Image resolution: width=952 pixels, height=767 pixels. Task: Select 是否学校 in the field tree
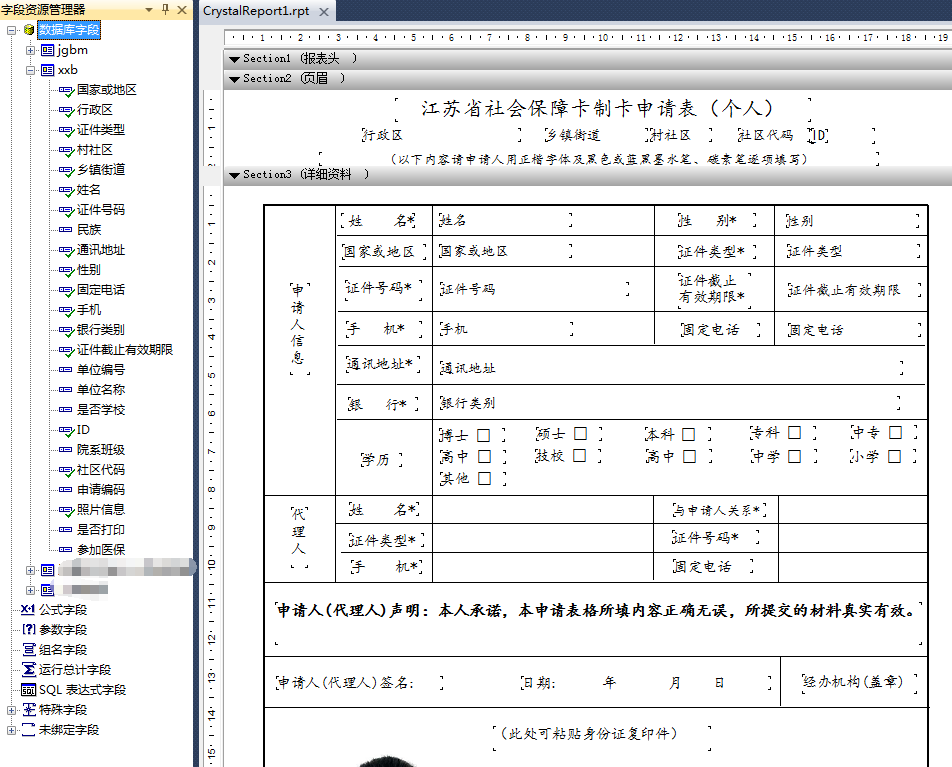click(x=101, y=410)
